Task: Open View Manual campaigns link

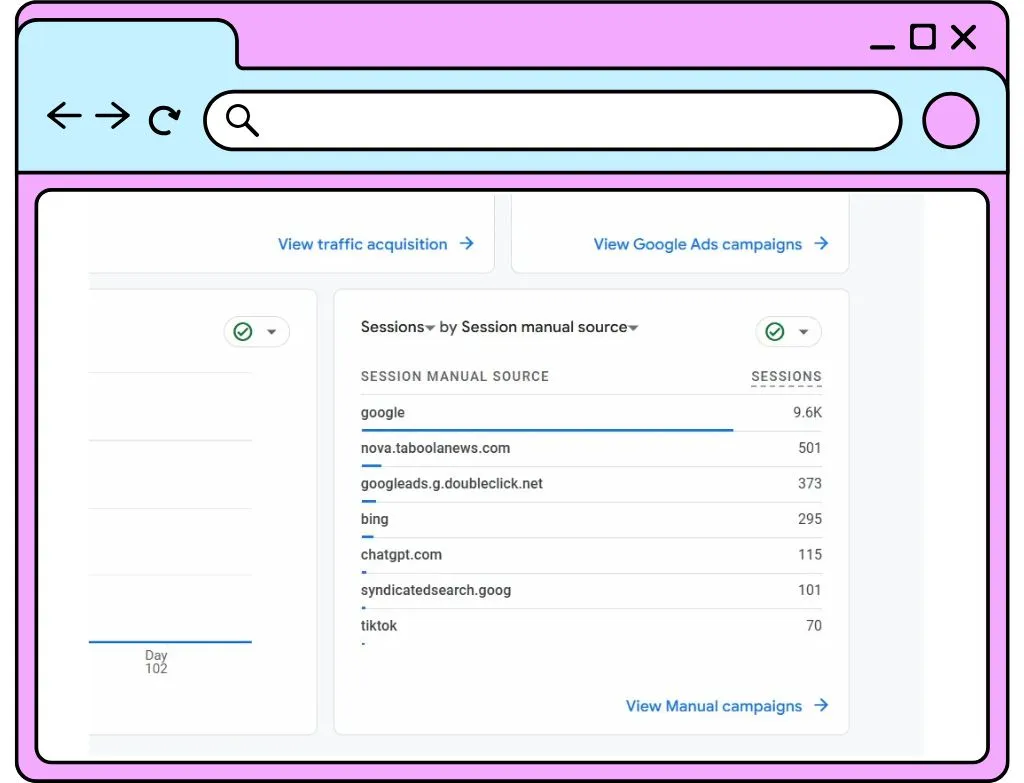Action: click(x=714, y=706)
